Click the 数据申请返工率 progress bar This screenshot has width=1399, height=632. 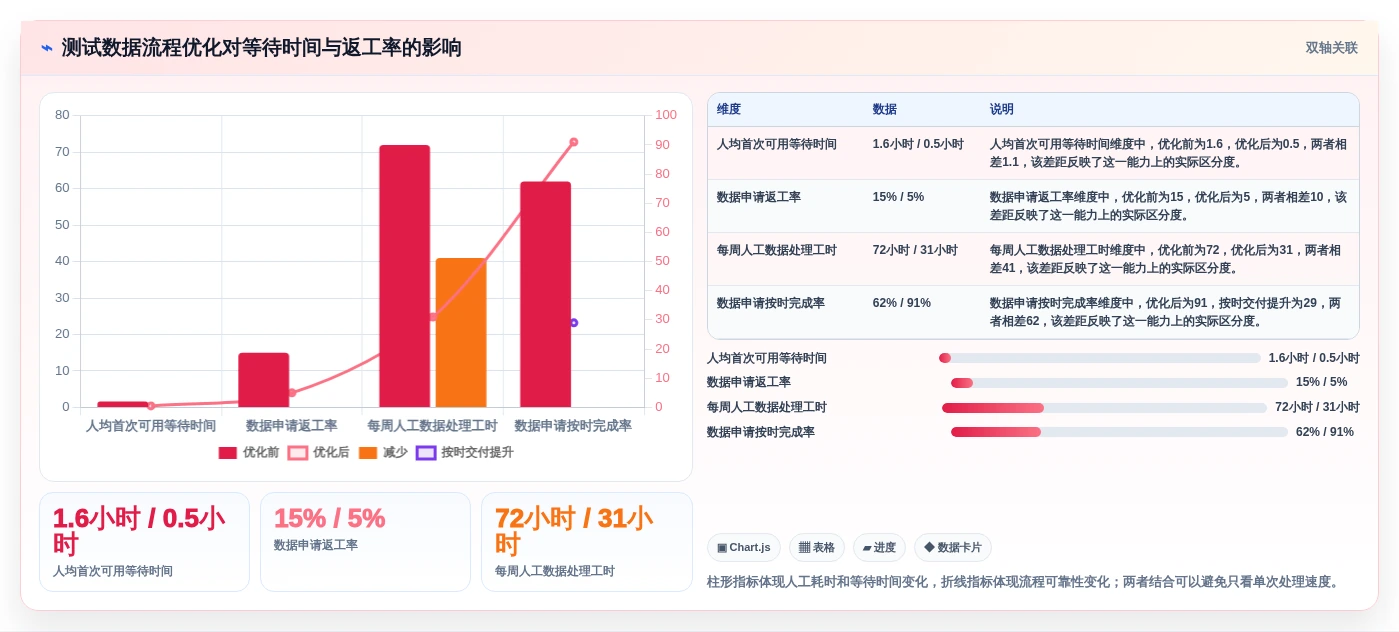1119,383
